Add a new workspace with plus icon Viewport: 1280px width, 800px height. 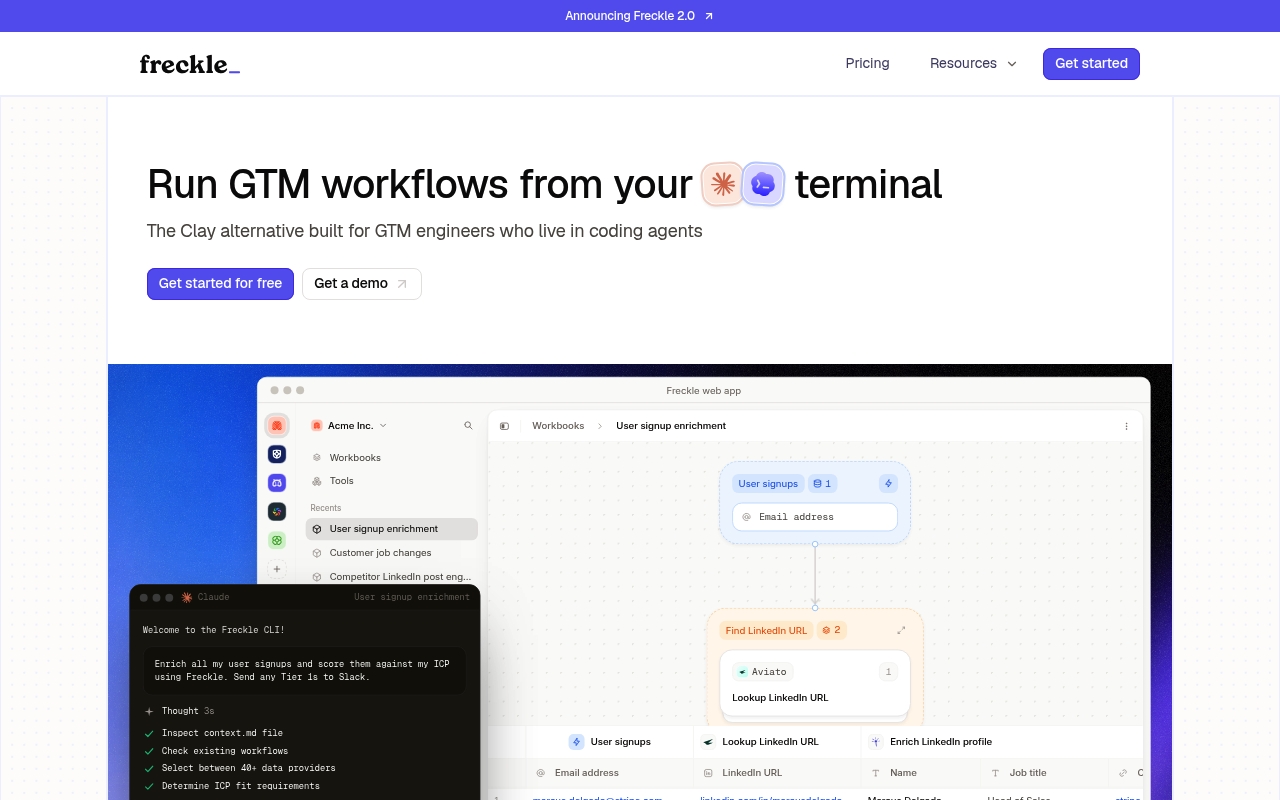277,569
